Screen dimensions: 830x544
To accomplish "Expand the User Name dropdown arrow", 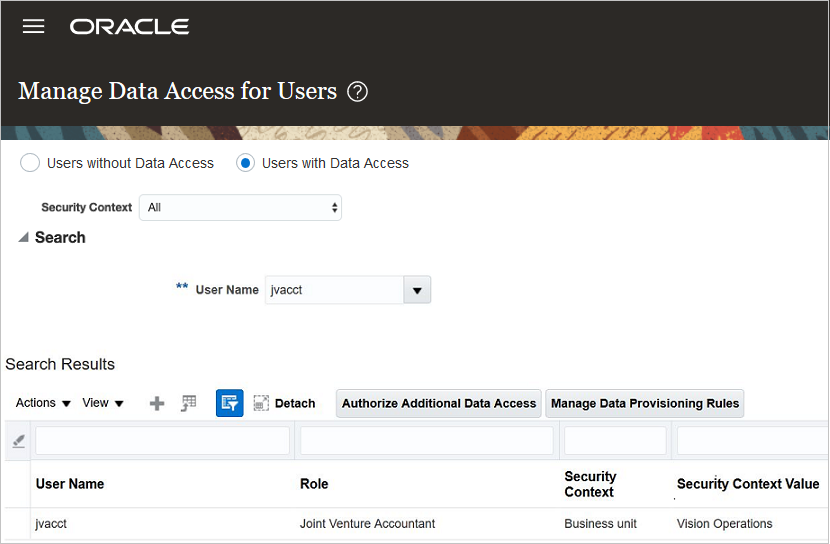I will pyautogui.click(x=417, y=290).
